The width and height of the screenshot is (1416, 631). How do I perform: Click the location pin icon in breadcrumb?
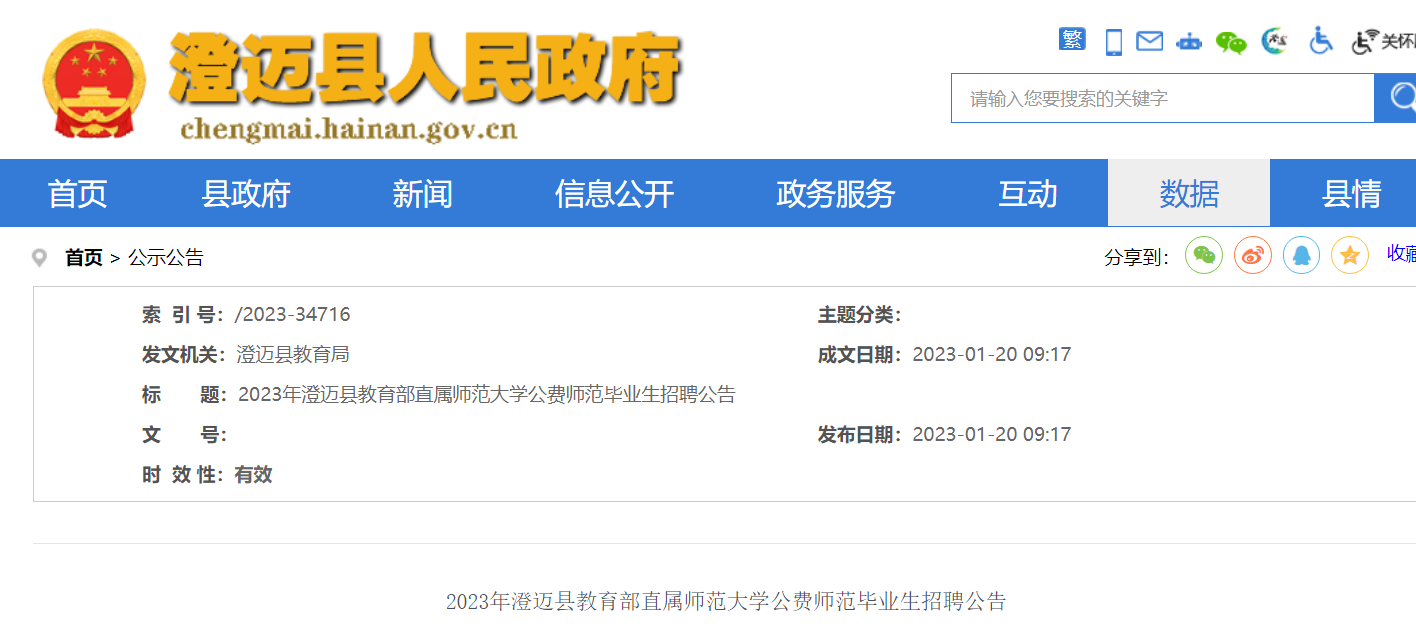pyautogui.click(x=40, y=258)
